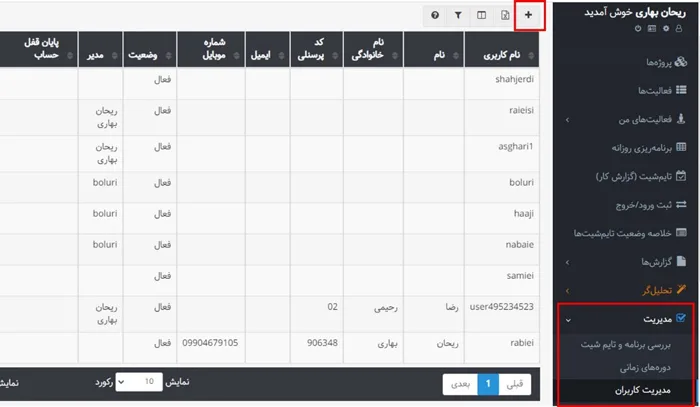Open the column chooser icon in toolbar
Screen dimensions: 700x407
[481, 15]
